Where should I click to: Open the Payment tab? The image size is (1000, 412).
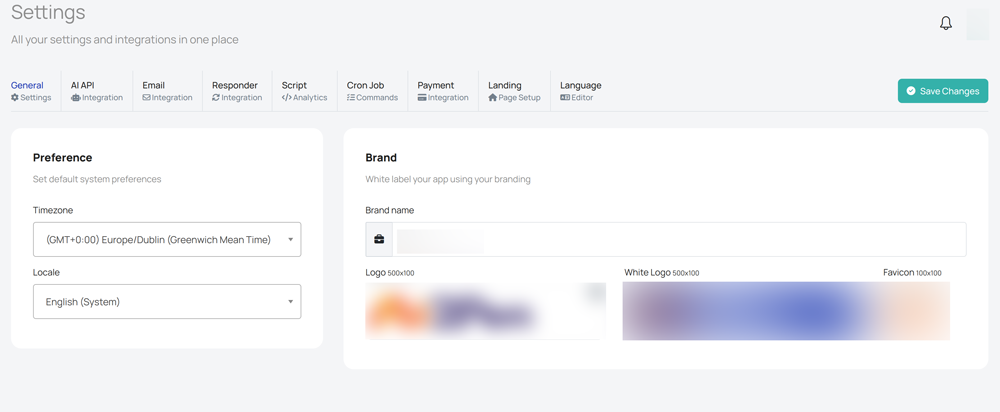pyautogui.click(x=443, y=91)
